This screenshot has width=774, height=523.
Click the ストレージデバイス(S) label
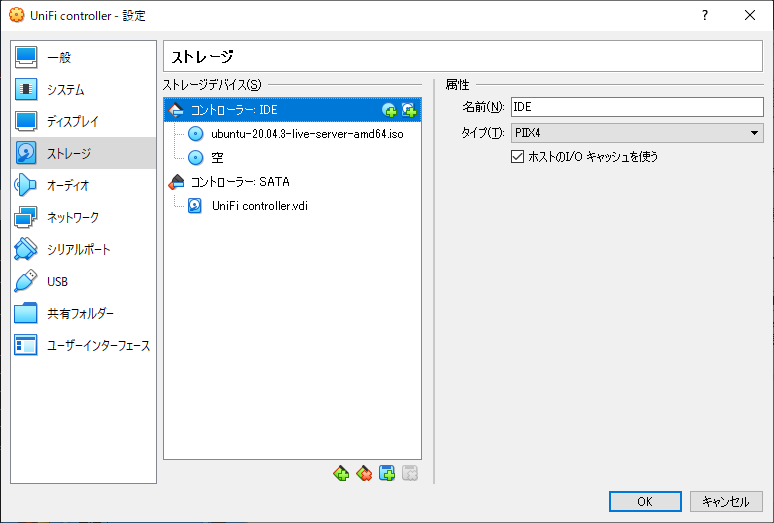(x=212, y=85)
